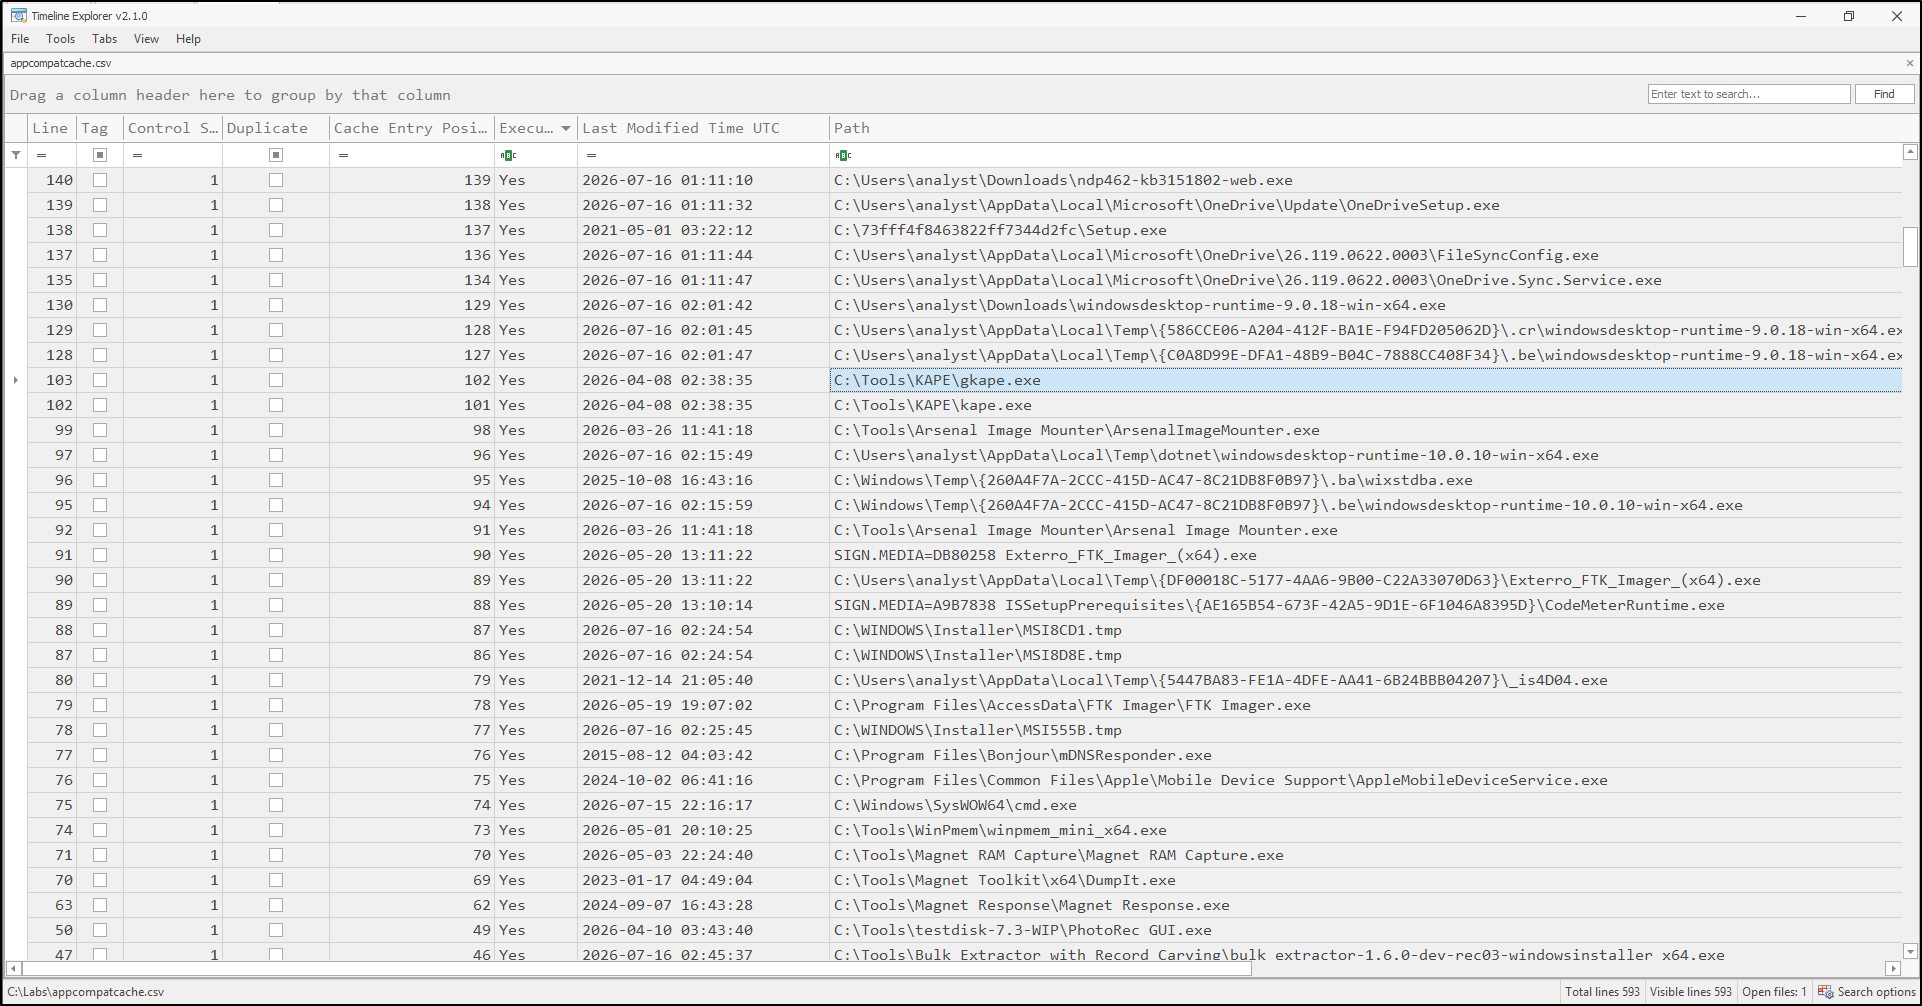Click Path column text filter operator icon
The height and width of the screenshot is (1006, 1922).
(x=843, y=155)
